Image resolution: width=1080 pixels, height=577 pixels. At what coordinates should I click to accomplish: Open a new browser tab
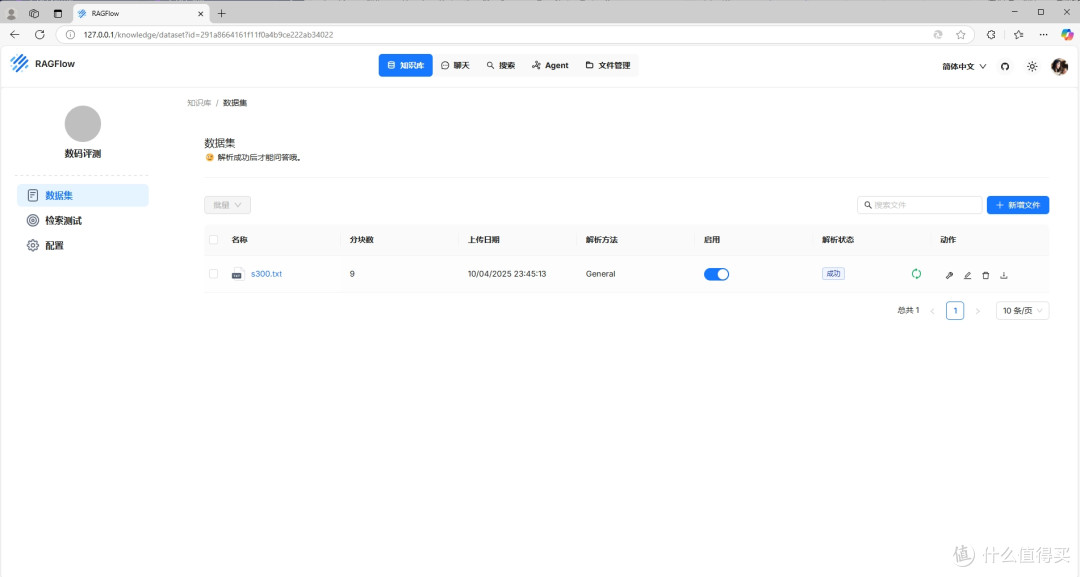click(x=222, y=13)
